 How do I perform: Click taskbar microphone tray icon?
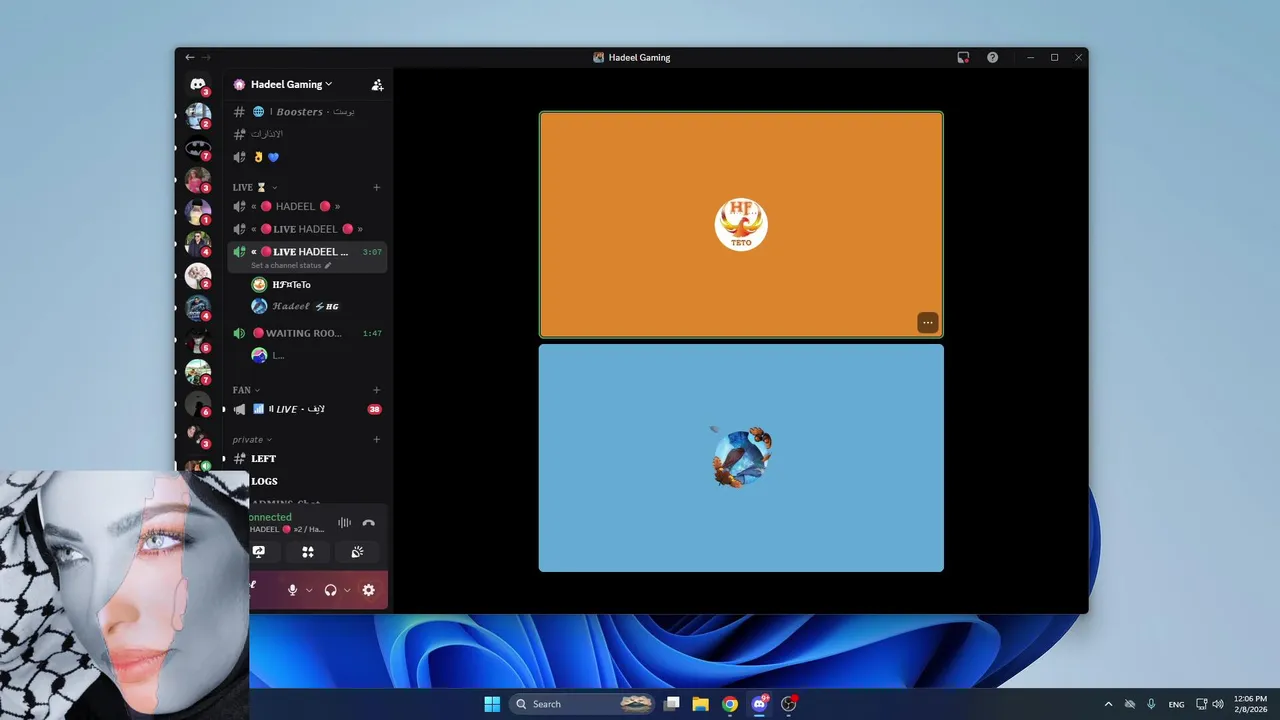coord(1152,704)
